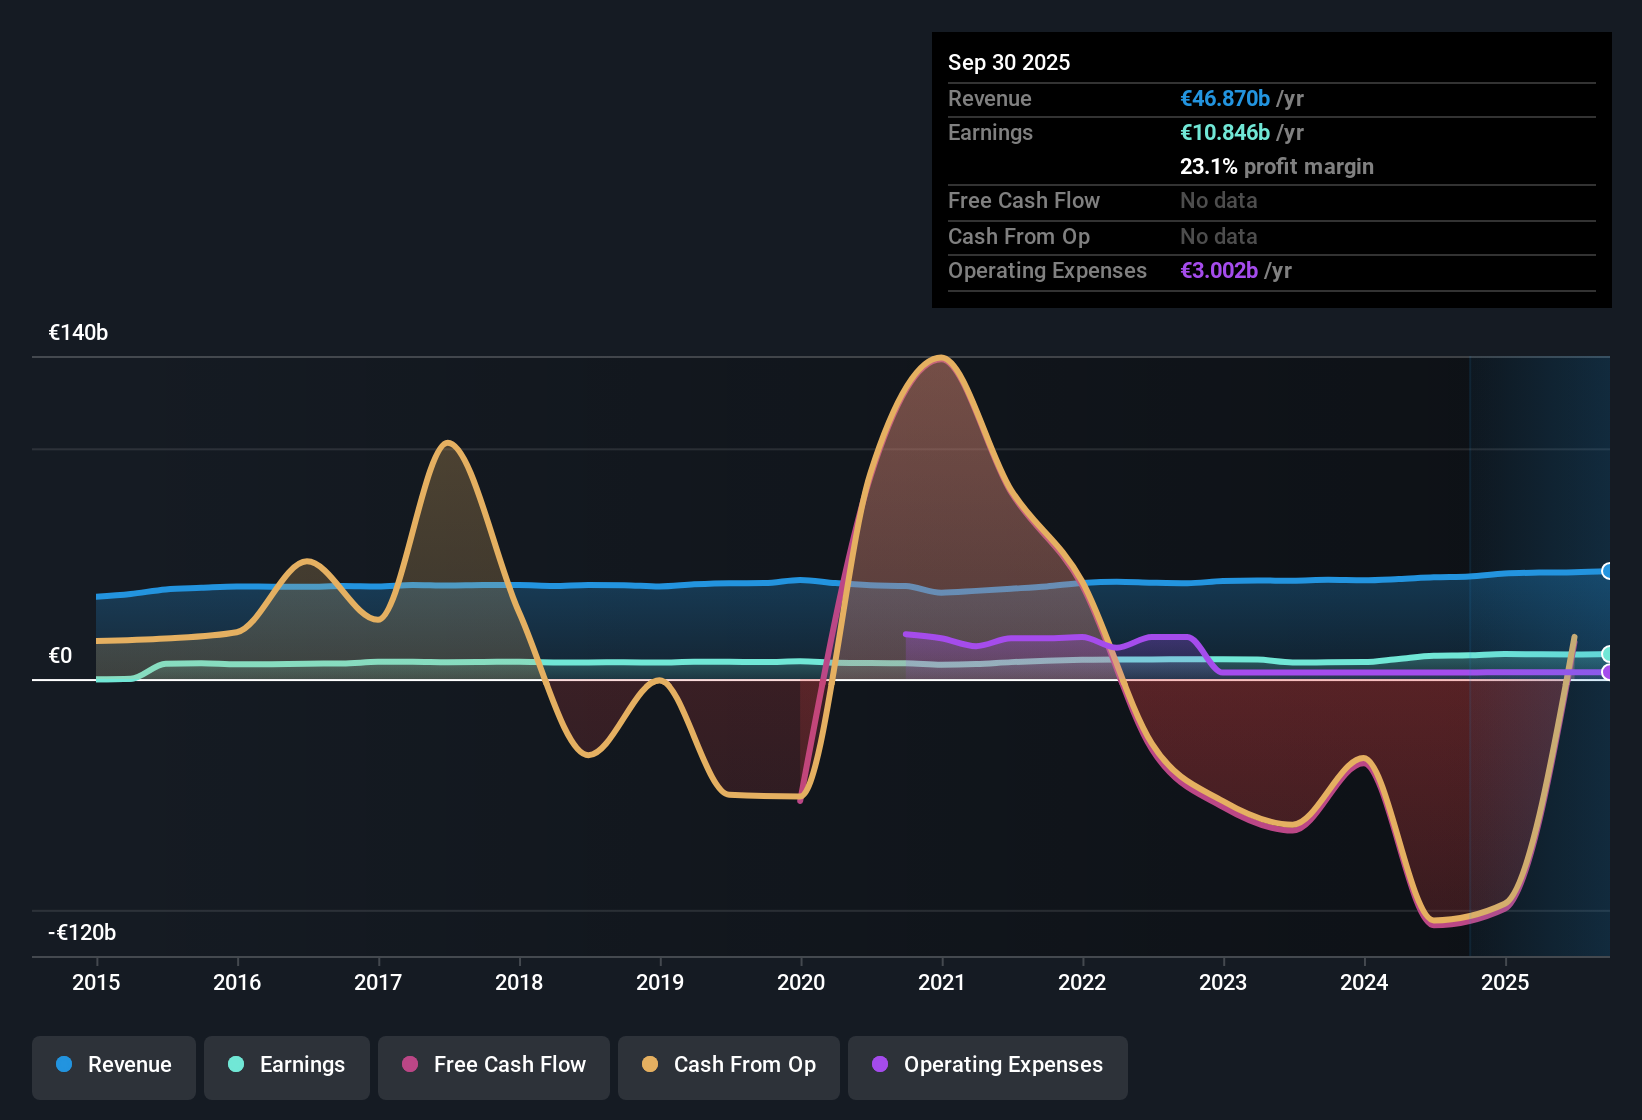
Task: Click the blue Revenue legend dot
Action: click(x=64, y=1065)
